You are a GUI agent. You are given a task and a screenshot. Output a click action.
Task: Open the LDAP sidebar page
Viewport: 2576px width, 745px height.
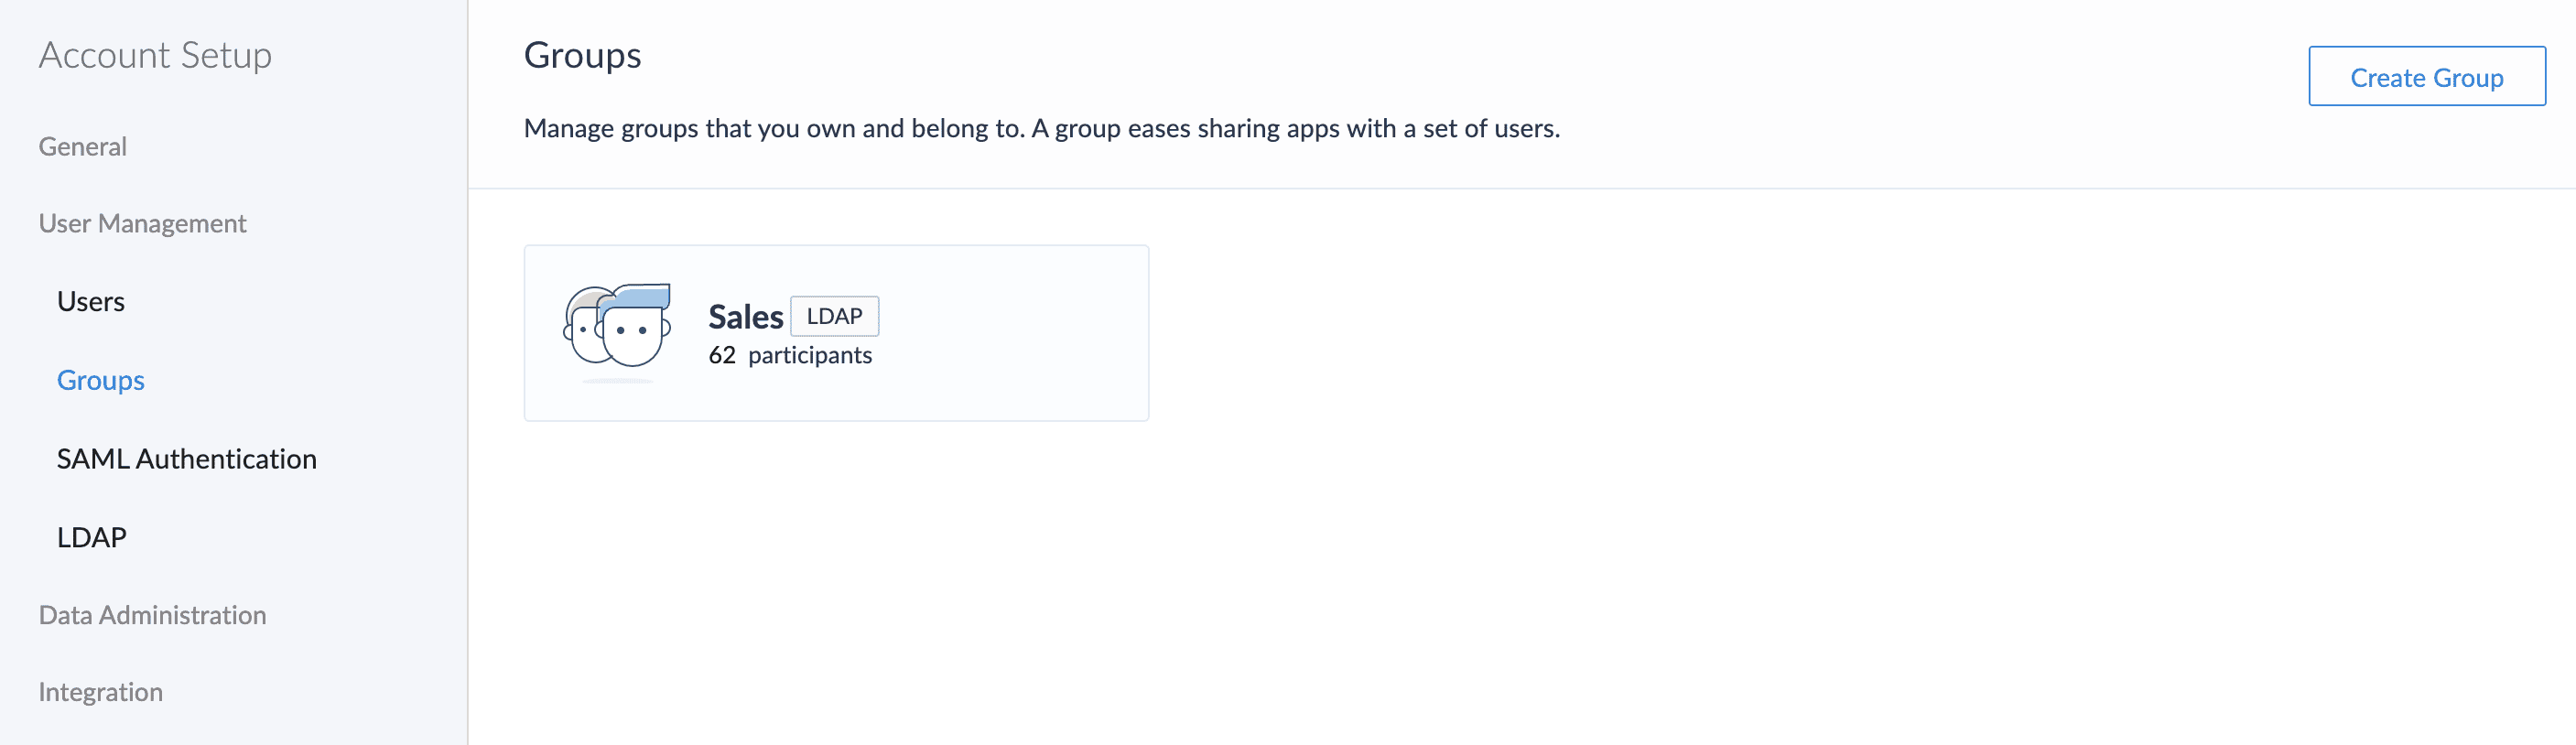[92, 537]
